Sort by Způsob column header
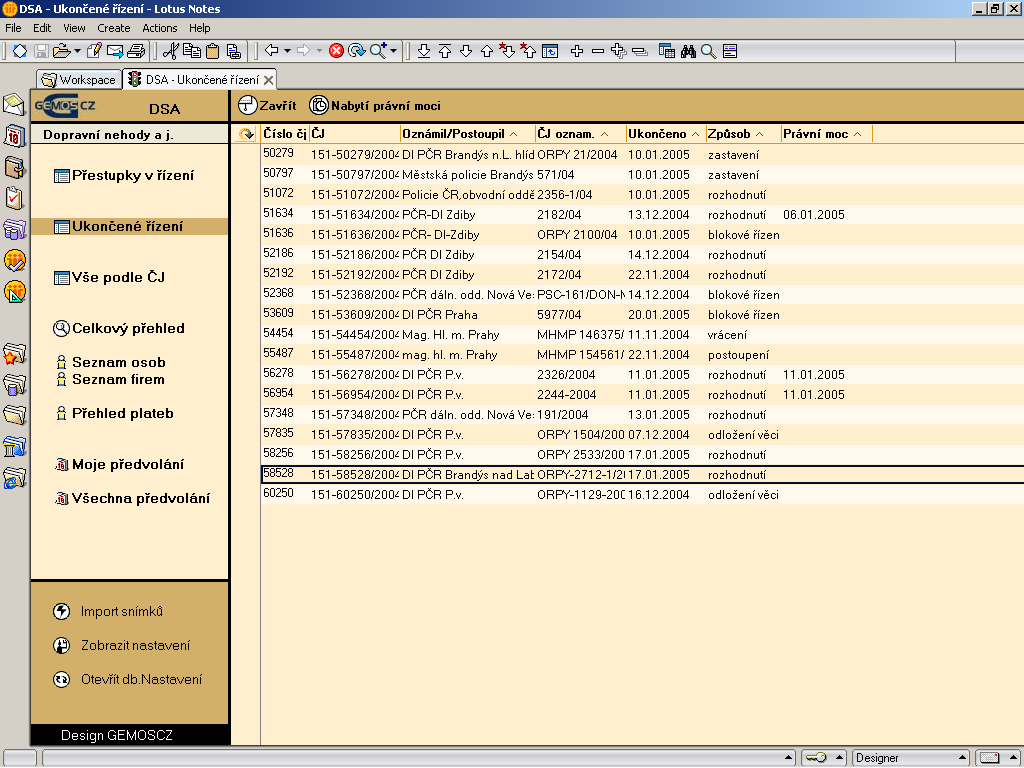1024x768 pixels. tap(743, 134)
